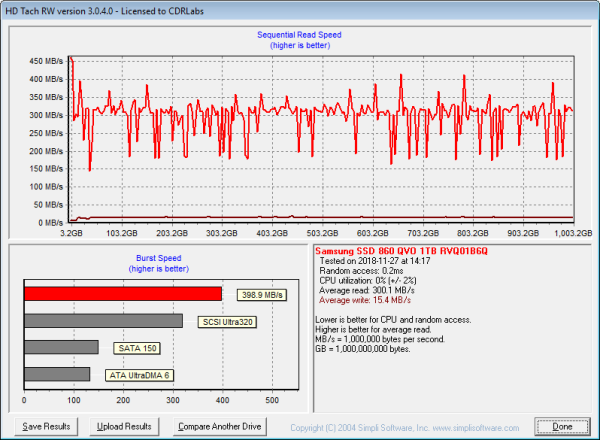Close the results with the Done button
This screenshot has height=440, width=600.
pos(562,426)
